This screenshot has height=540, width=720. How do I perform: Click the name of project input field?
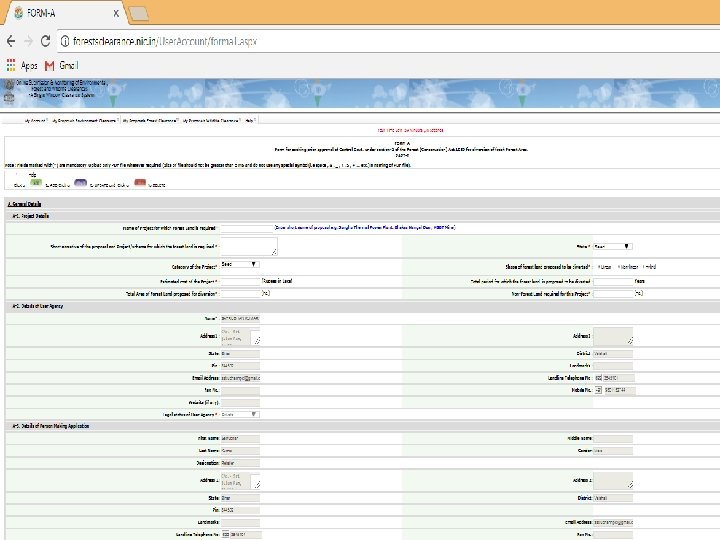247,228
